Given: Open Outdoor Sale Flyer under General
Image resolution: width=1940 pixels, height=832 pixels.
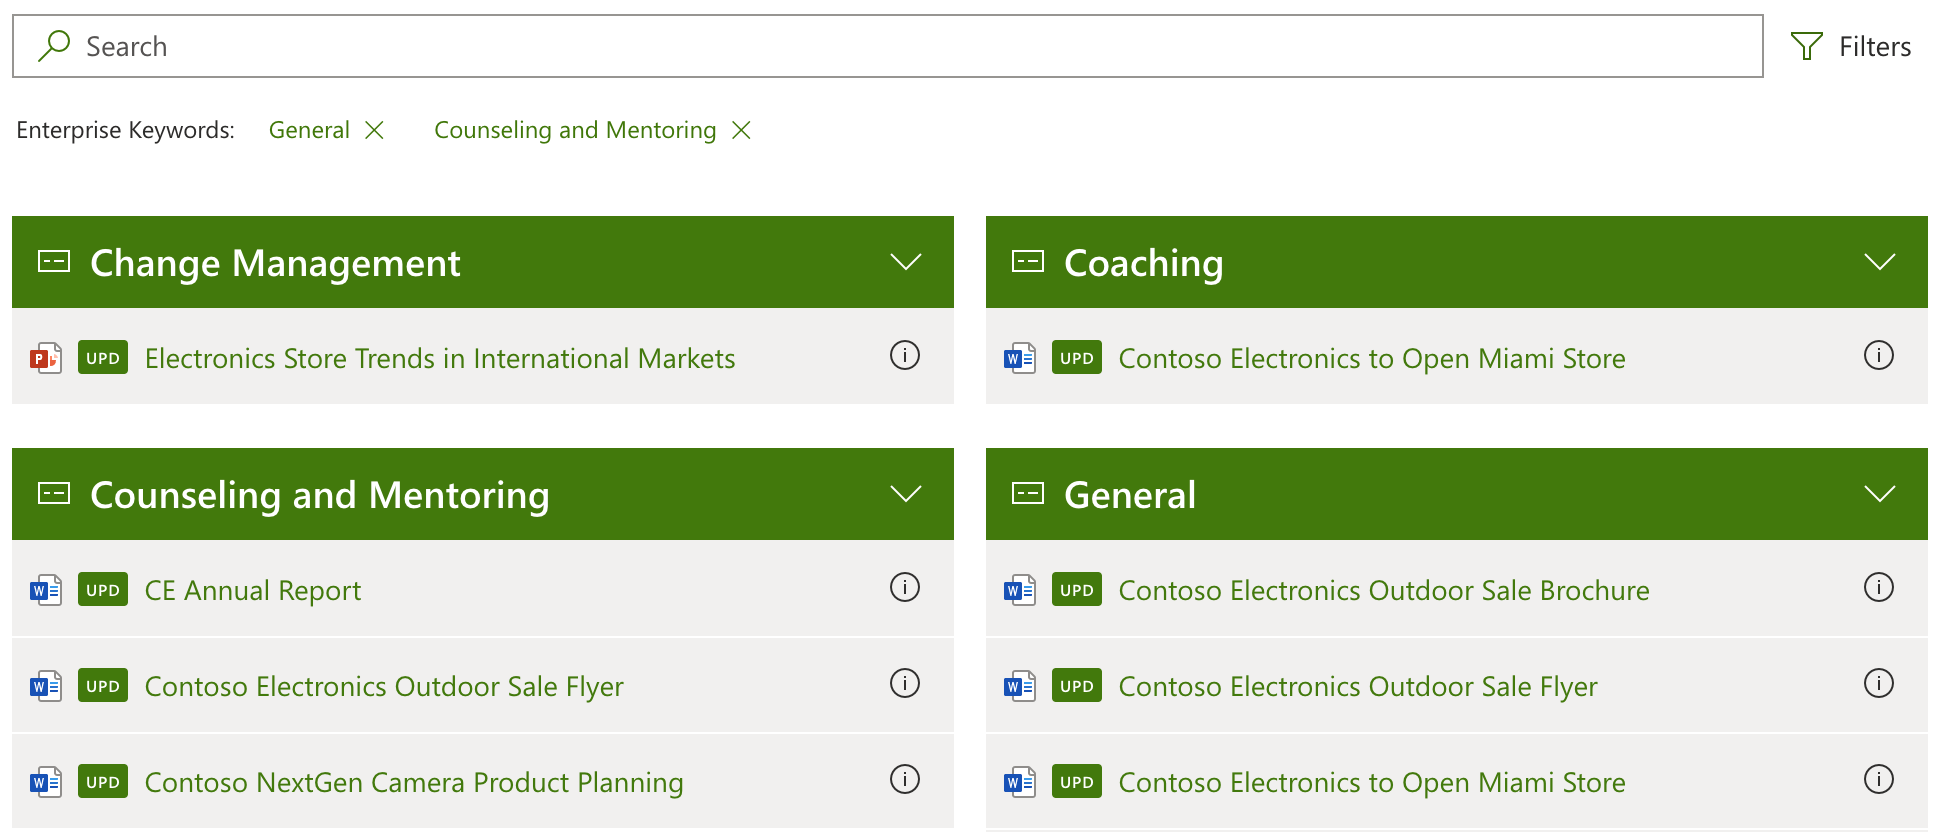Looking at the screenshot, I should [x=1358, y=686].
